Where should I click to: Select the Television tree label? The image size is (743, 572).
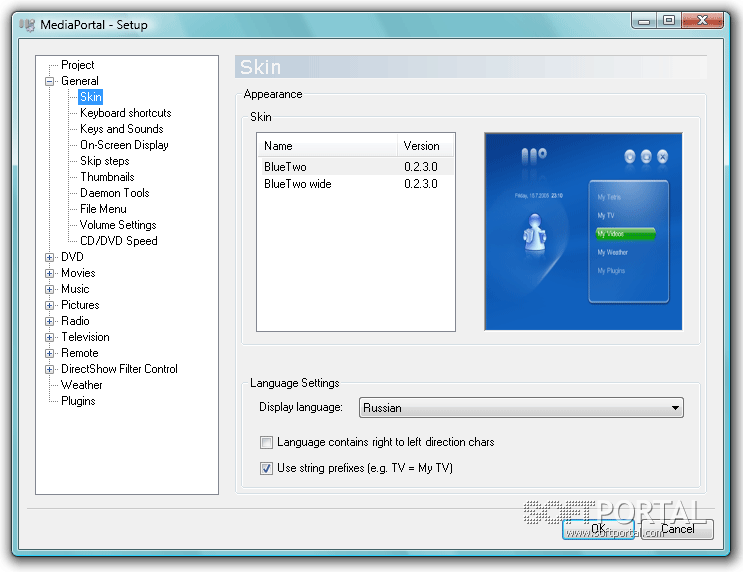pyautogui.click(x=85, y=337)
